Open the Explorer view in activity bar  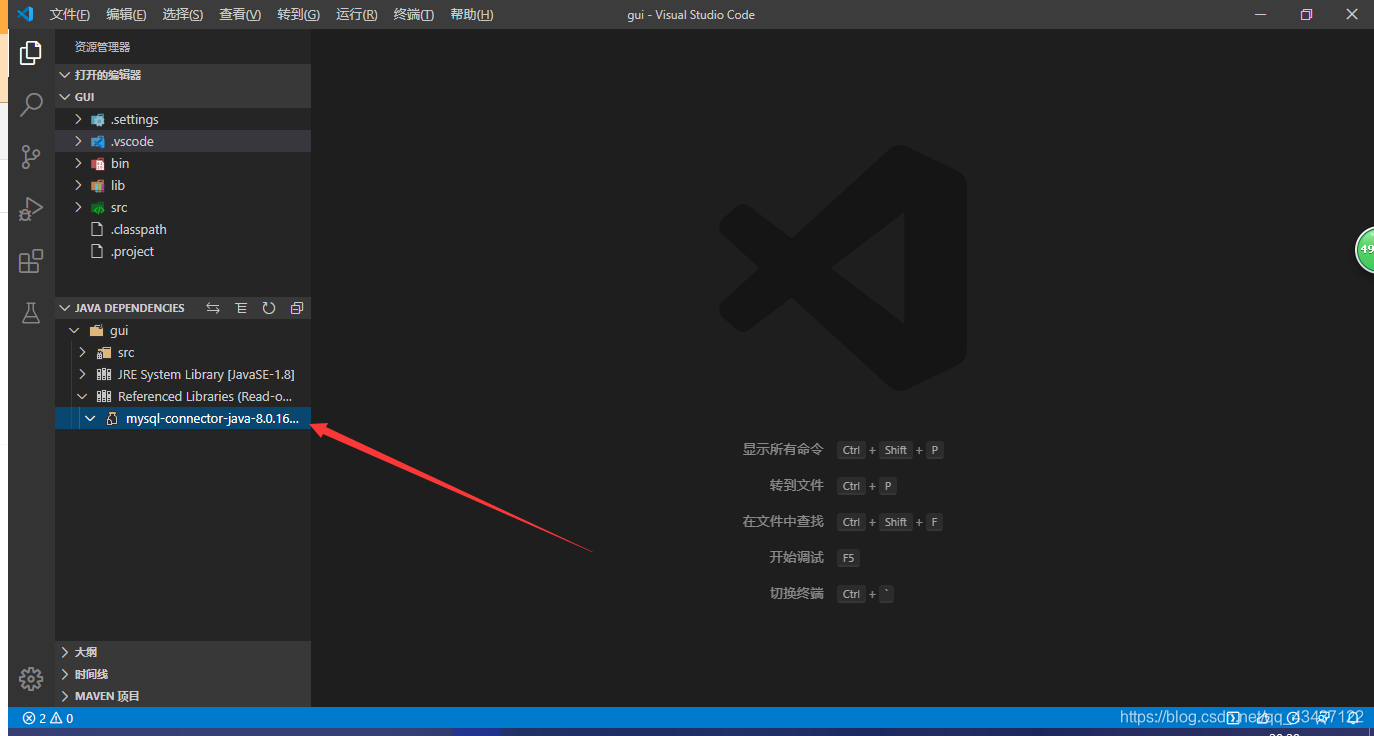coord(31,53)
